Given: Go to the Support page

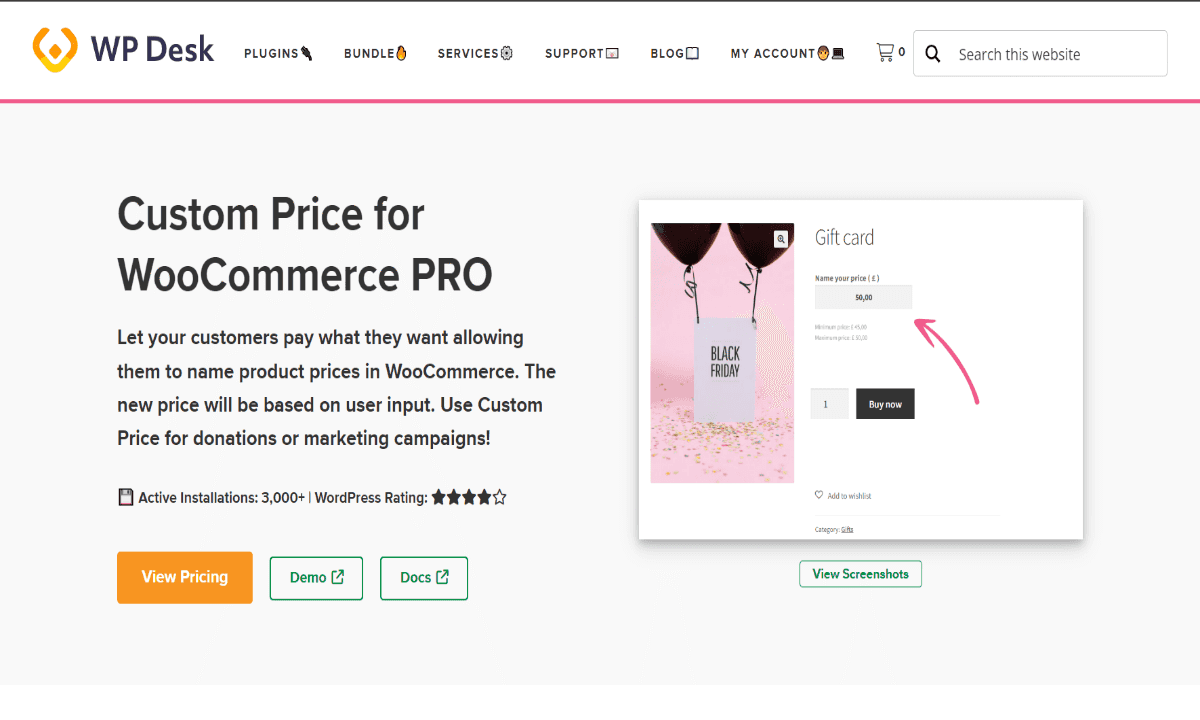Looking at the screenshot, I should [x=582, y=54].
